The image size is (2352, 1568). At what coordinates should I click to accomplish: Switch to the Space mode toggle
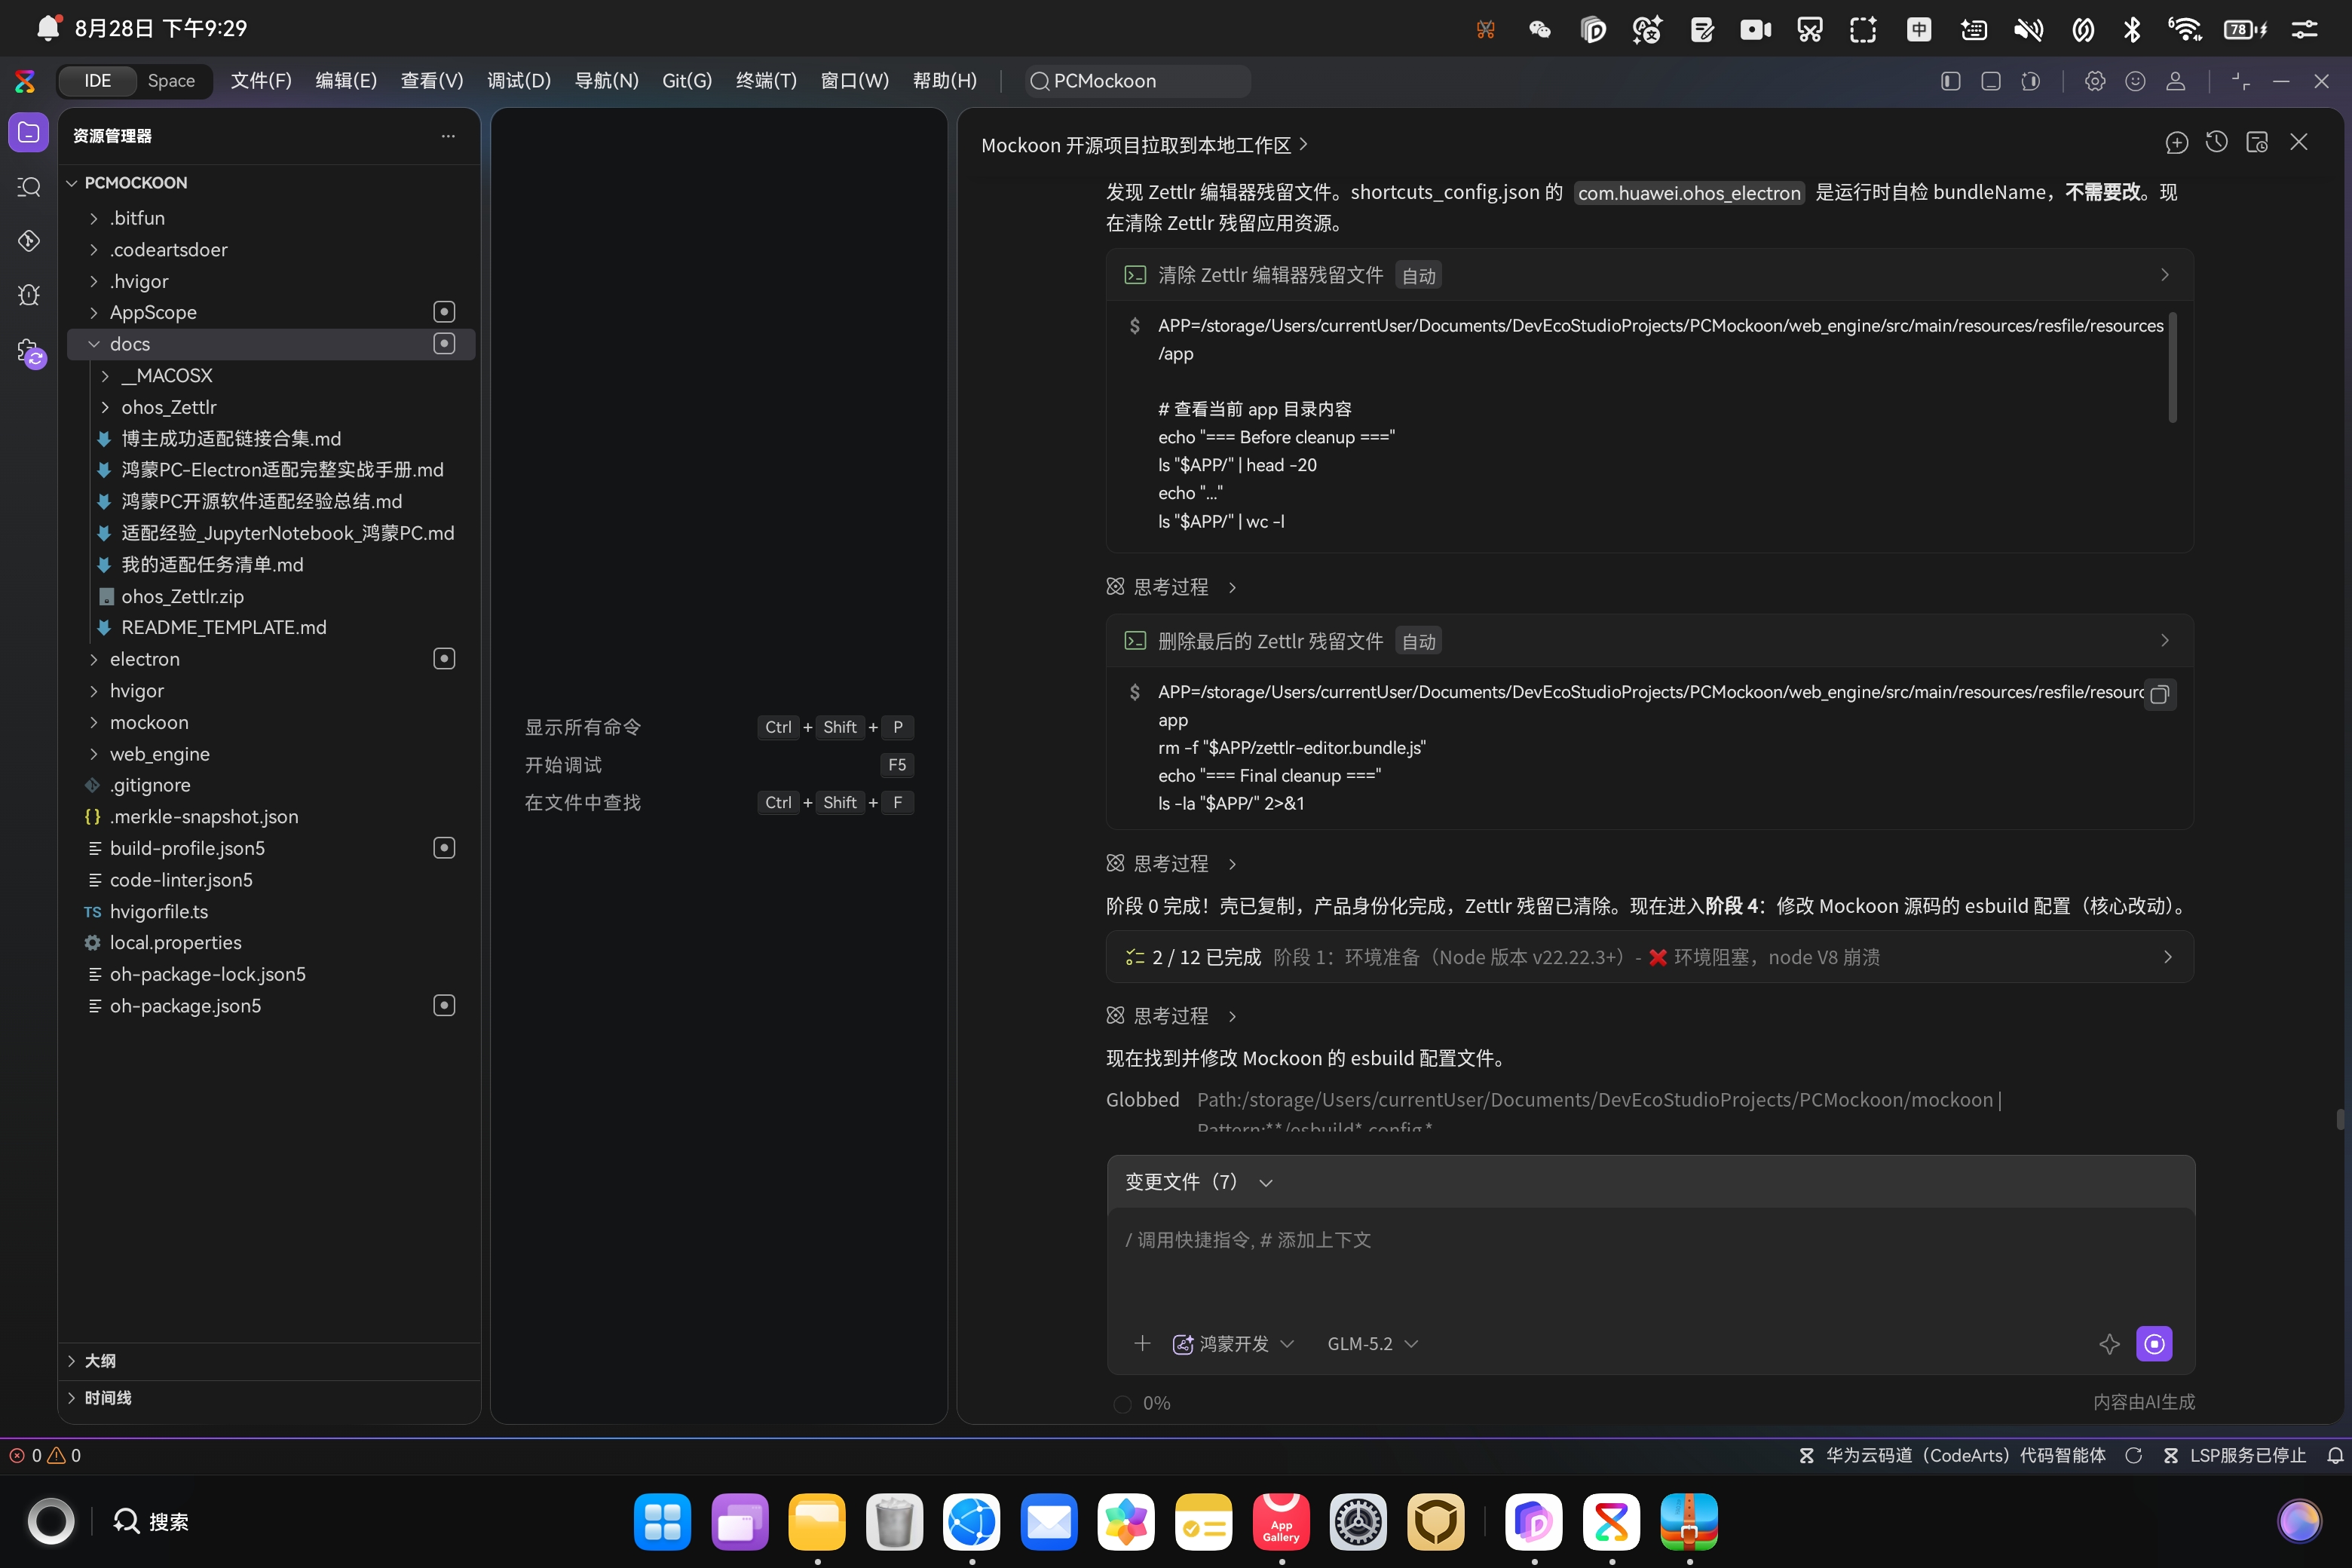(x=171, y=81)
